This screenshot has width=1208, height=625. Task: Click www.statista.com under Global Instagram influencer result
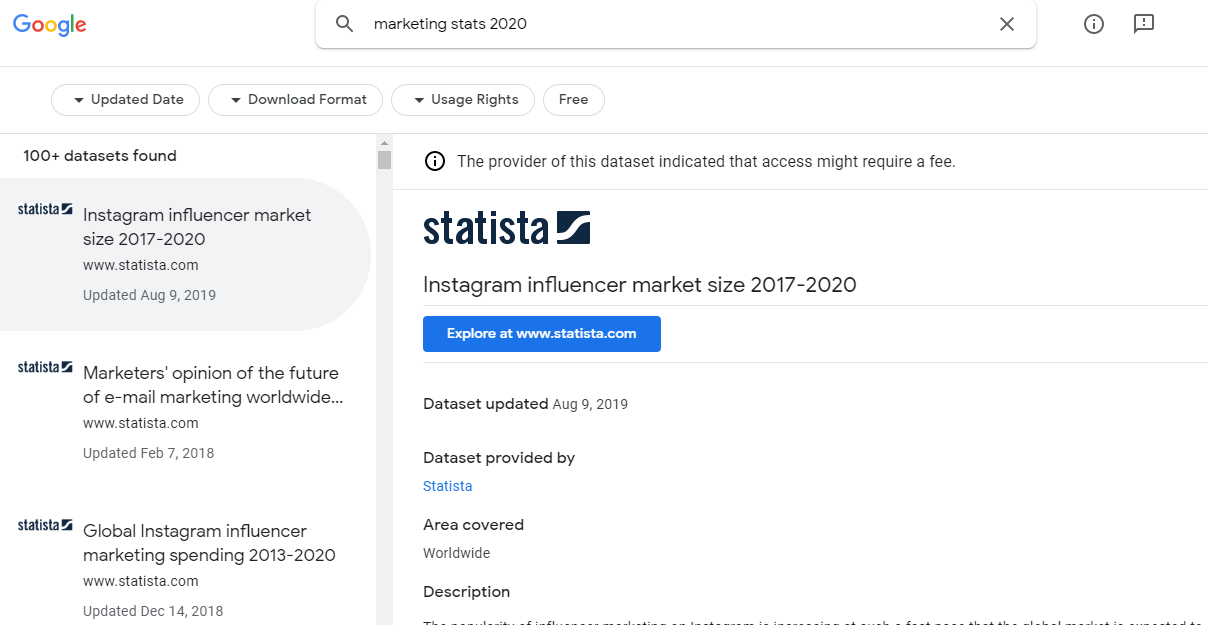141,581
